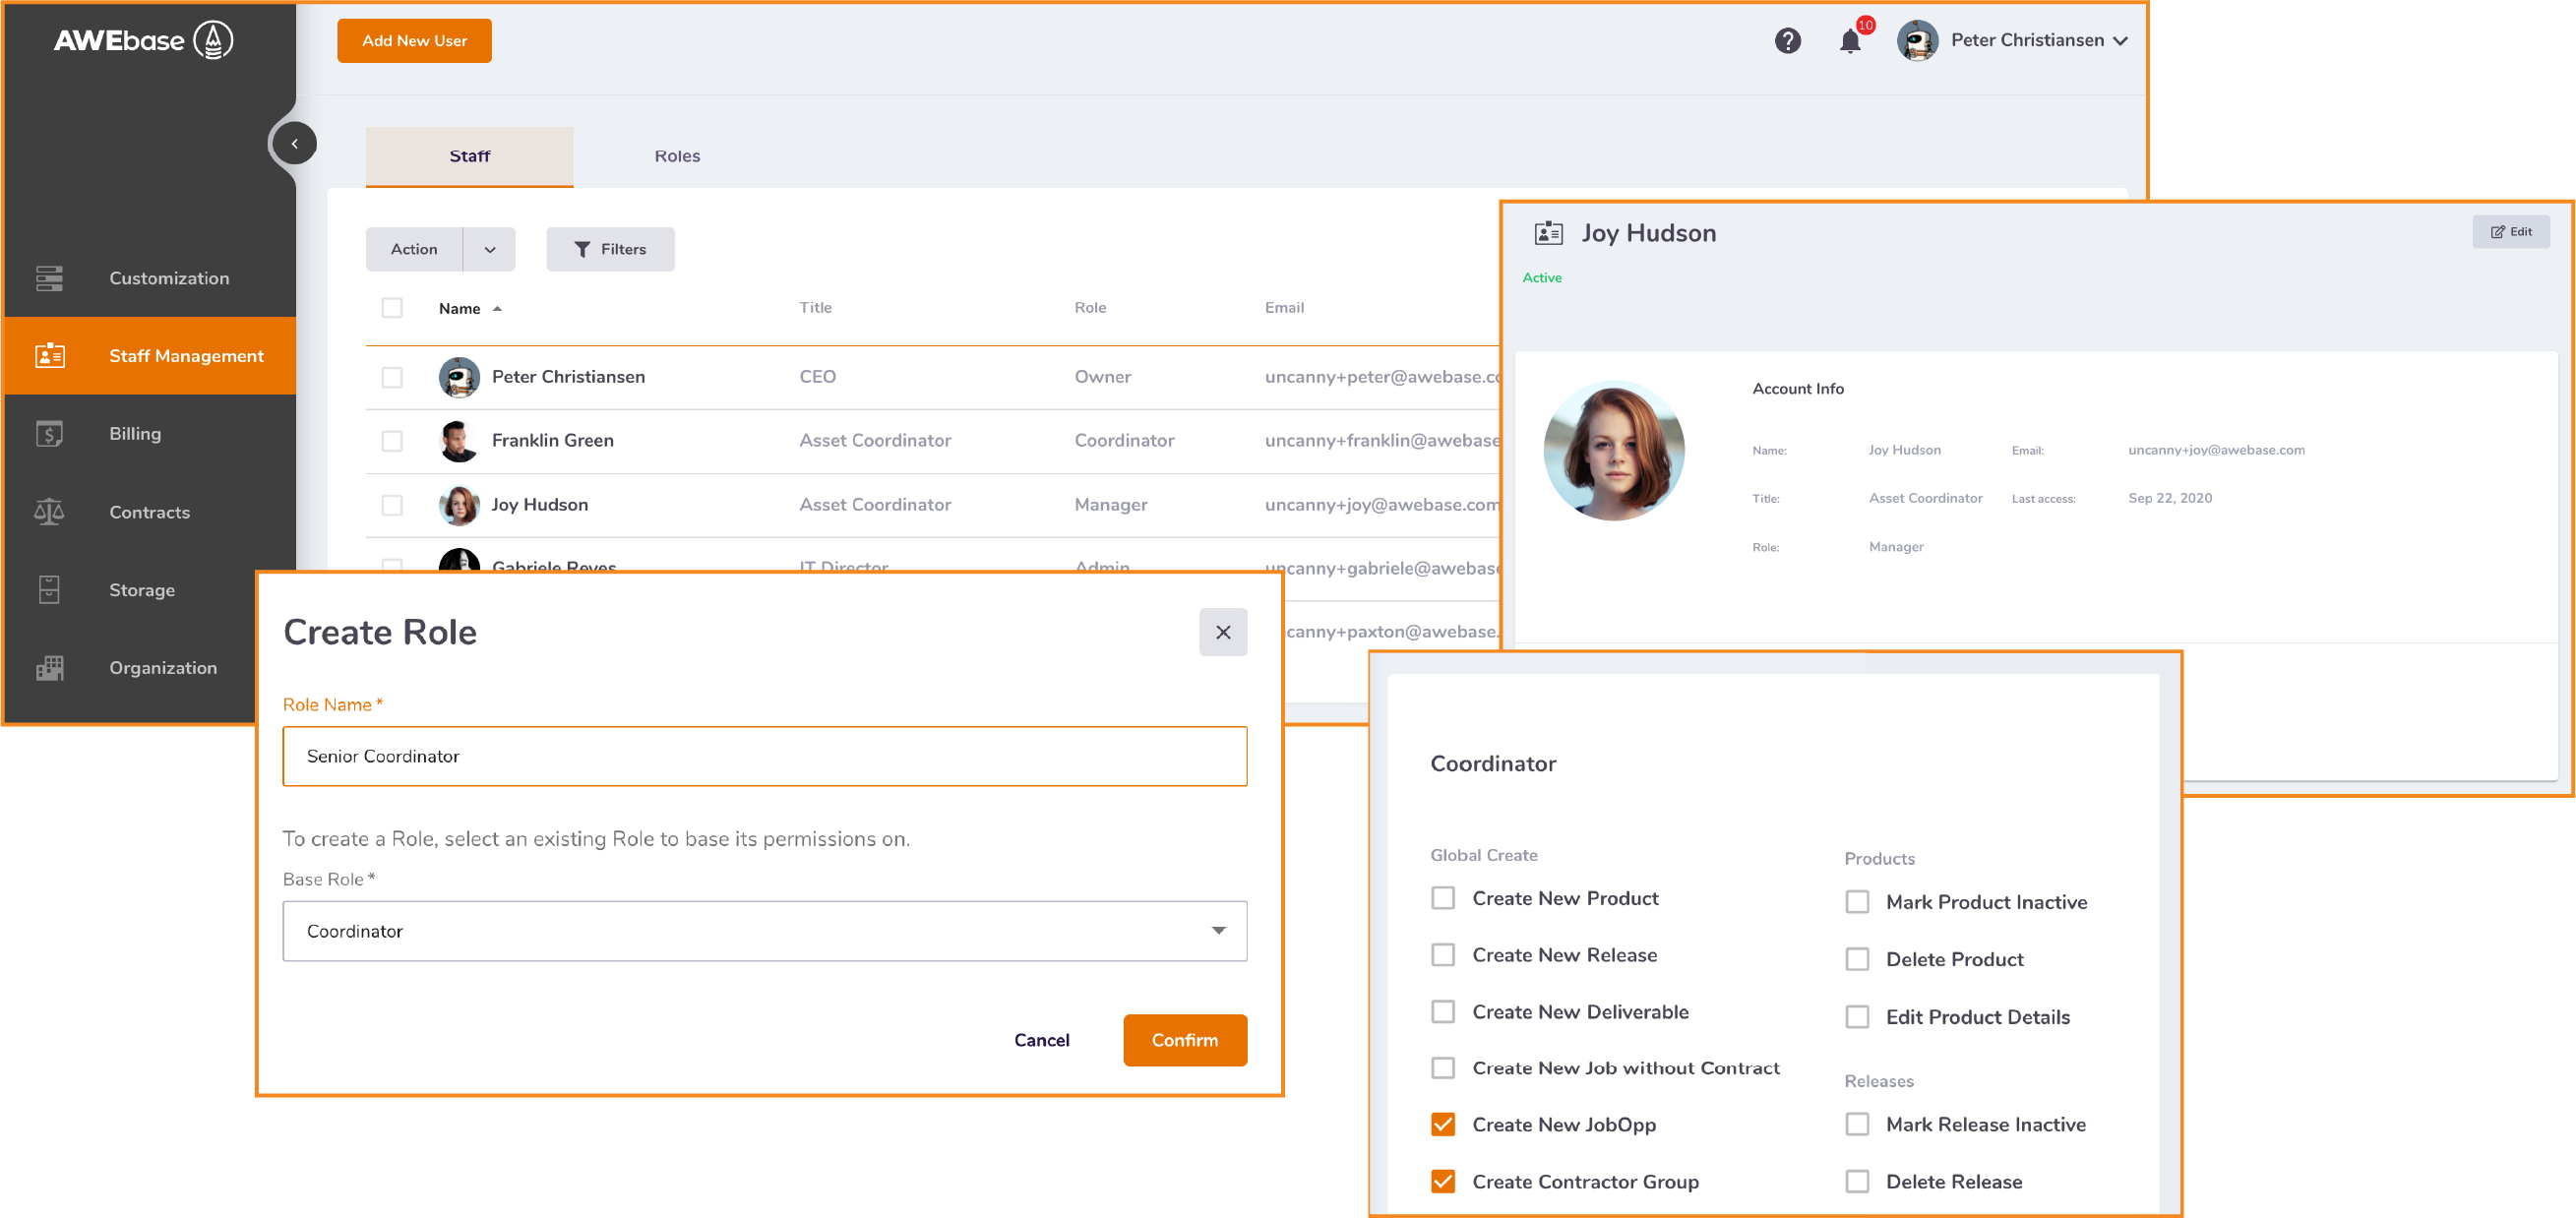2576x1218 pixels.
Task: Open the Action dropdown arrow
Action: coord(490,250)
